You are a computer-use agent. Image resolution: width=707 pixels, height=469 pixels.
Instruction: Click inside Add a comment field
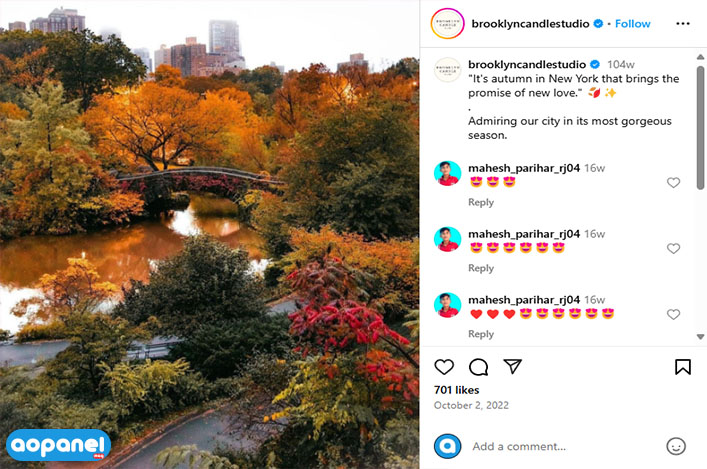coord(564,446)
